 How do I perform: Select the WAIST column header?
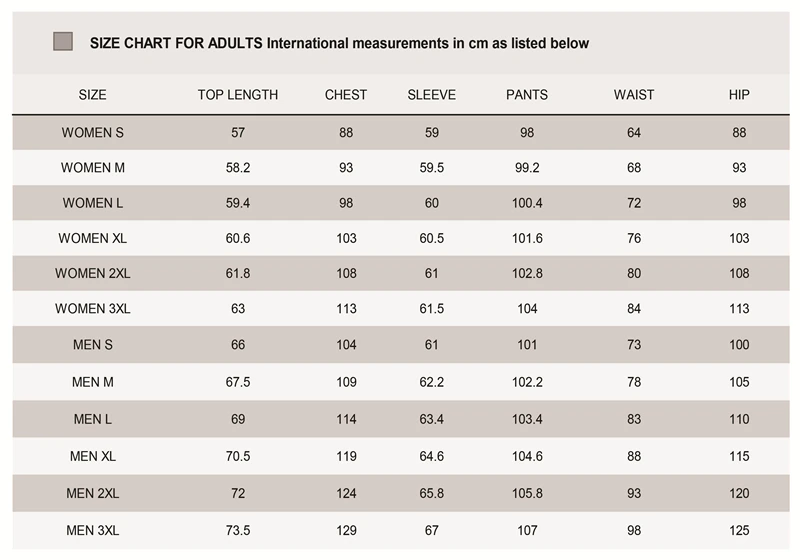click(x=634, y=95)
